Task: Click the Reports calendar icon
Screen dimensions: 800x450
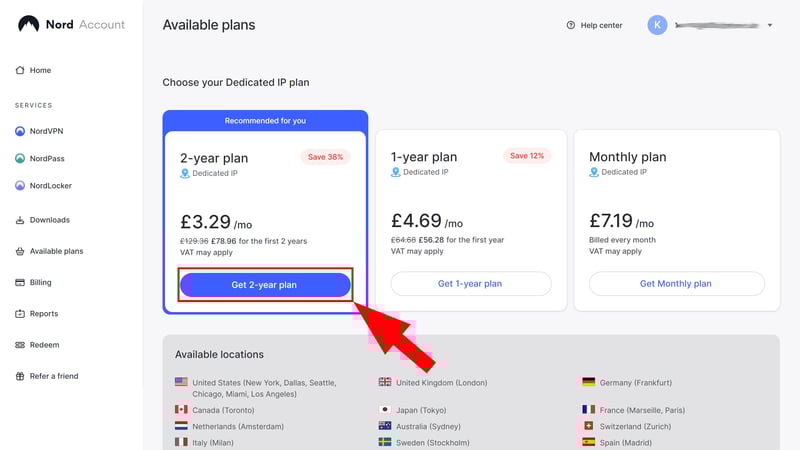Action: click(20, 314)
